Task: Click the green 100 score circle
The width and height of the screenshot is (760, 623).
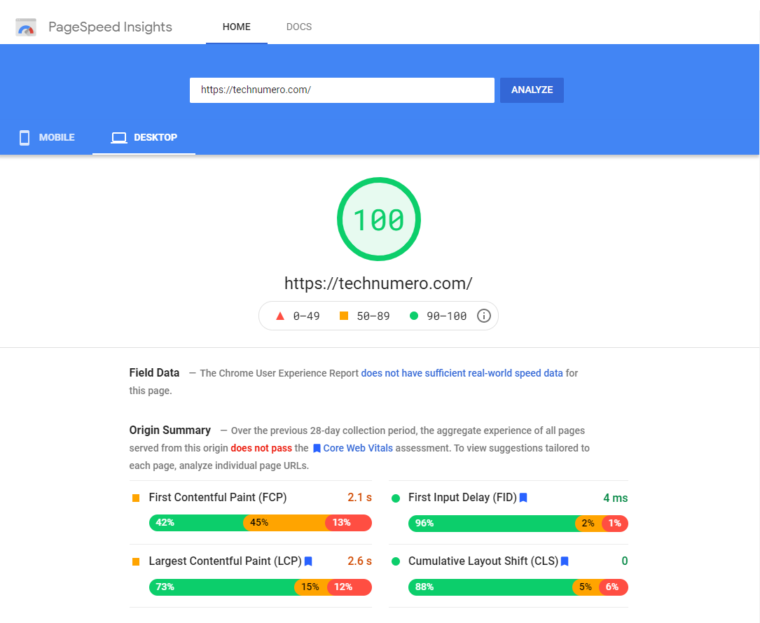Action: [x=379, y=219]
